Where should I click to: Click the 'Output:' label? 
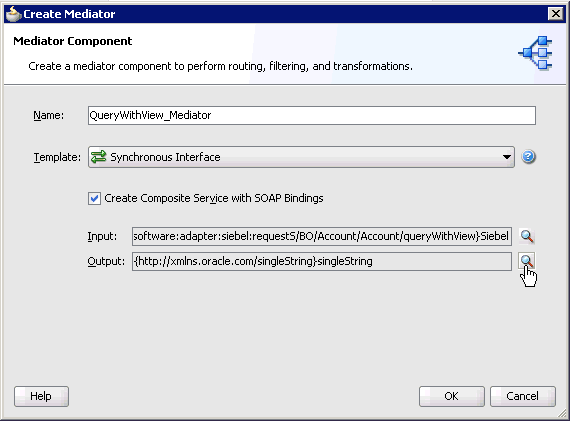106,261
